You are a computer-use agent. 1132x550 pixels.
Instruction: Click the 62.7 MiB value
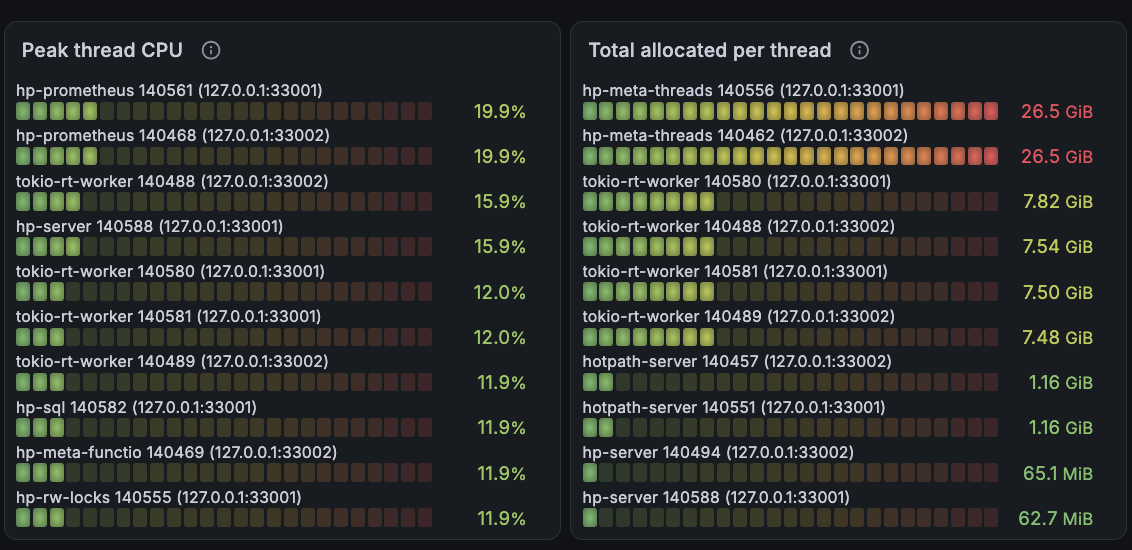pyautogui.click(x=1055, y=518)
